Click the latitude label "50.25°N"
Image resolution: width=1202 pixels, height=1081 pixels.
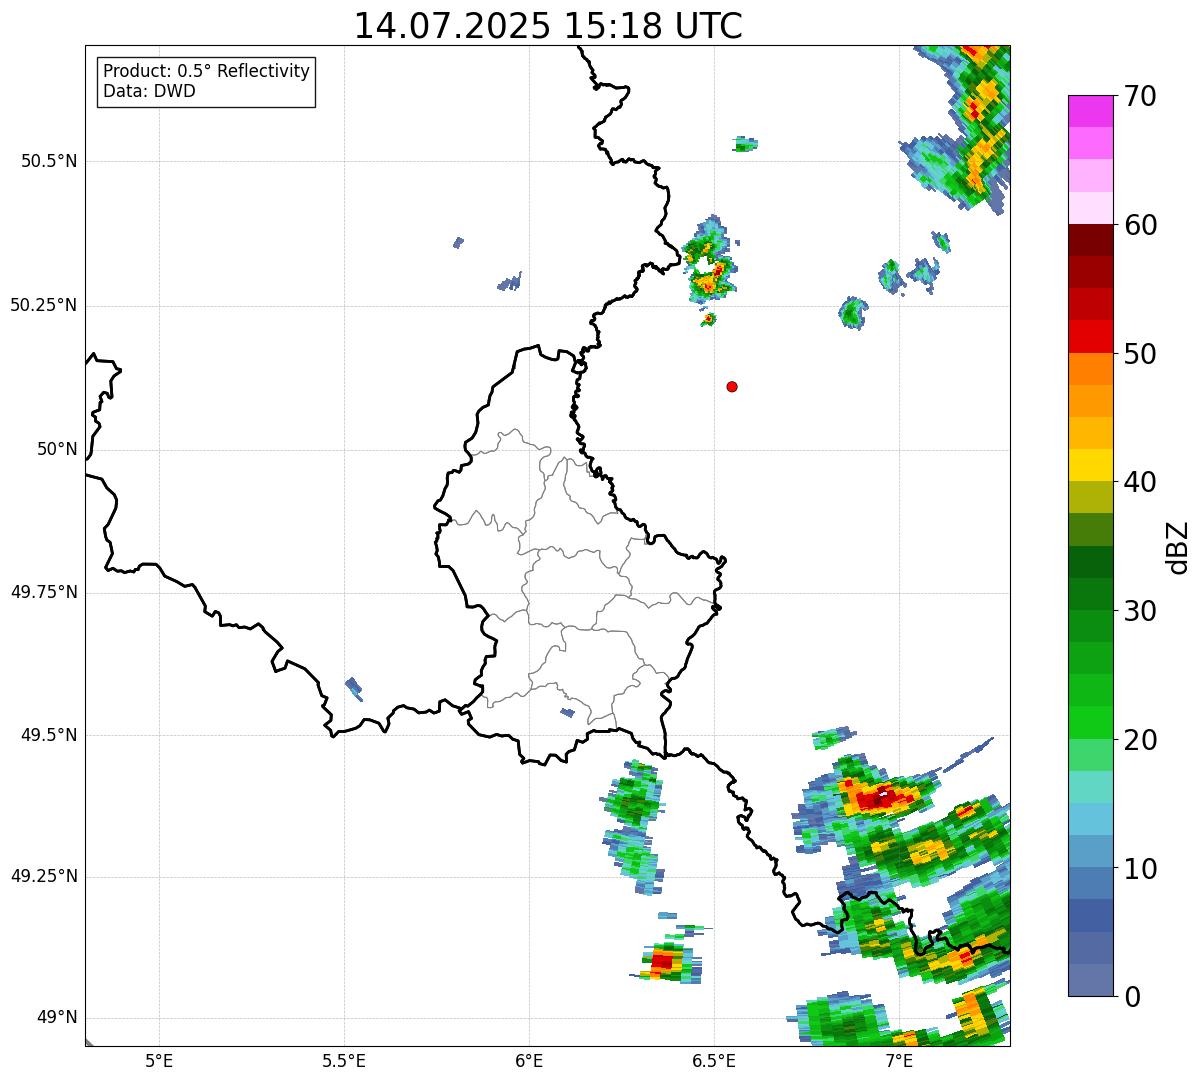click(44, 305)
